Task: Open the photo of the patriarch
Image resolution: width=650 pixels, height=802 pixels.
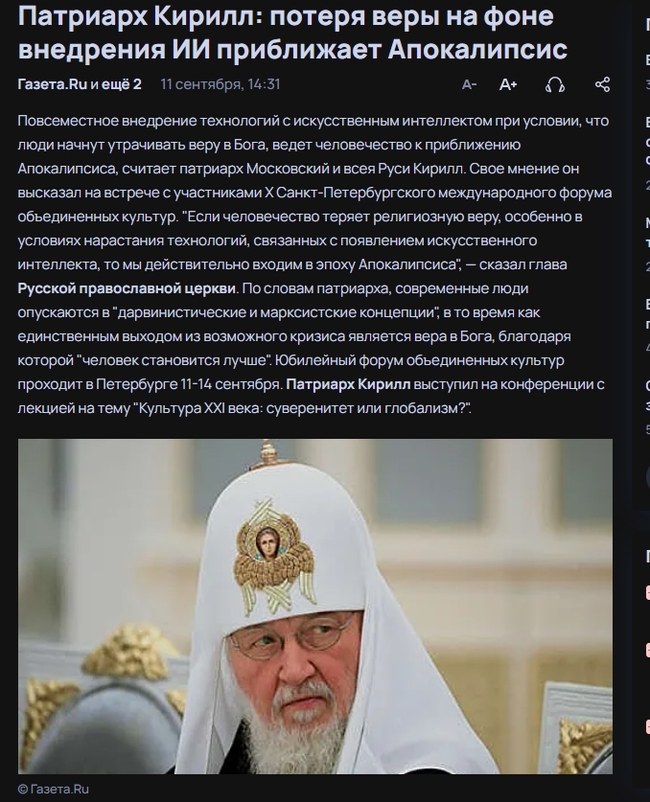Action: click(x=315, y=606)
